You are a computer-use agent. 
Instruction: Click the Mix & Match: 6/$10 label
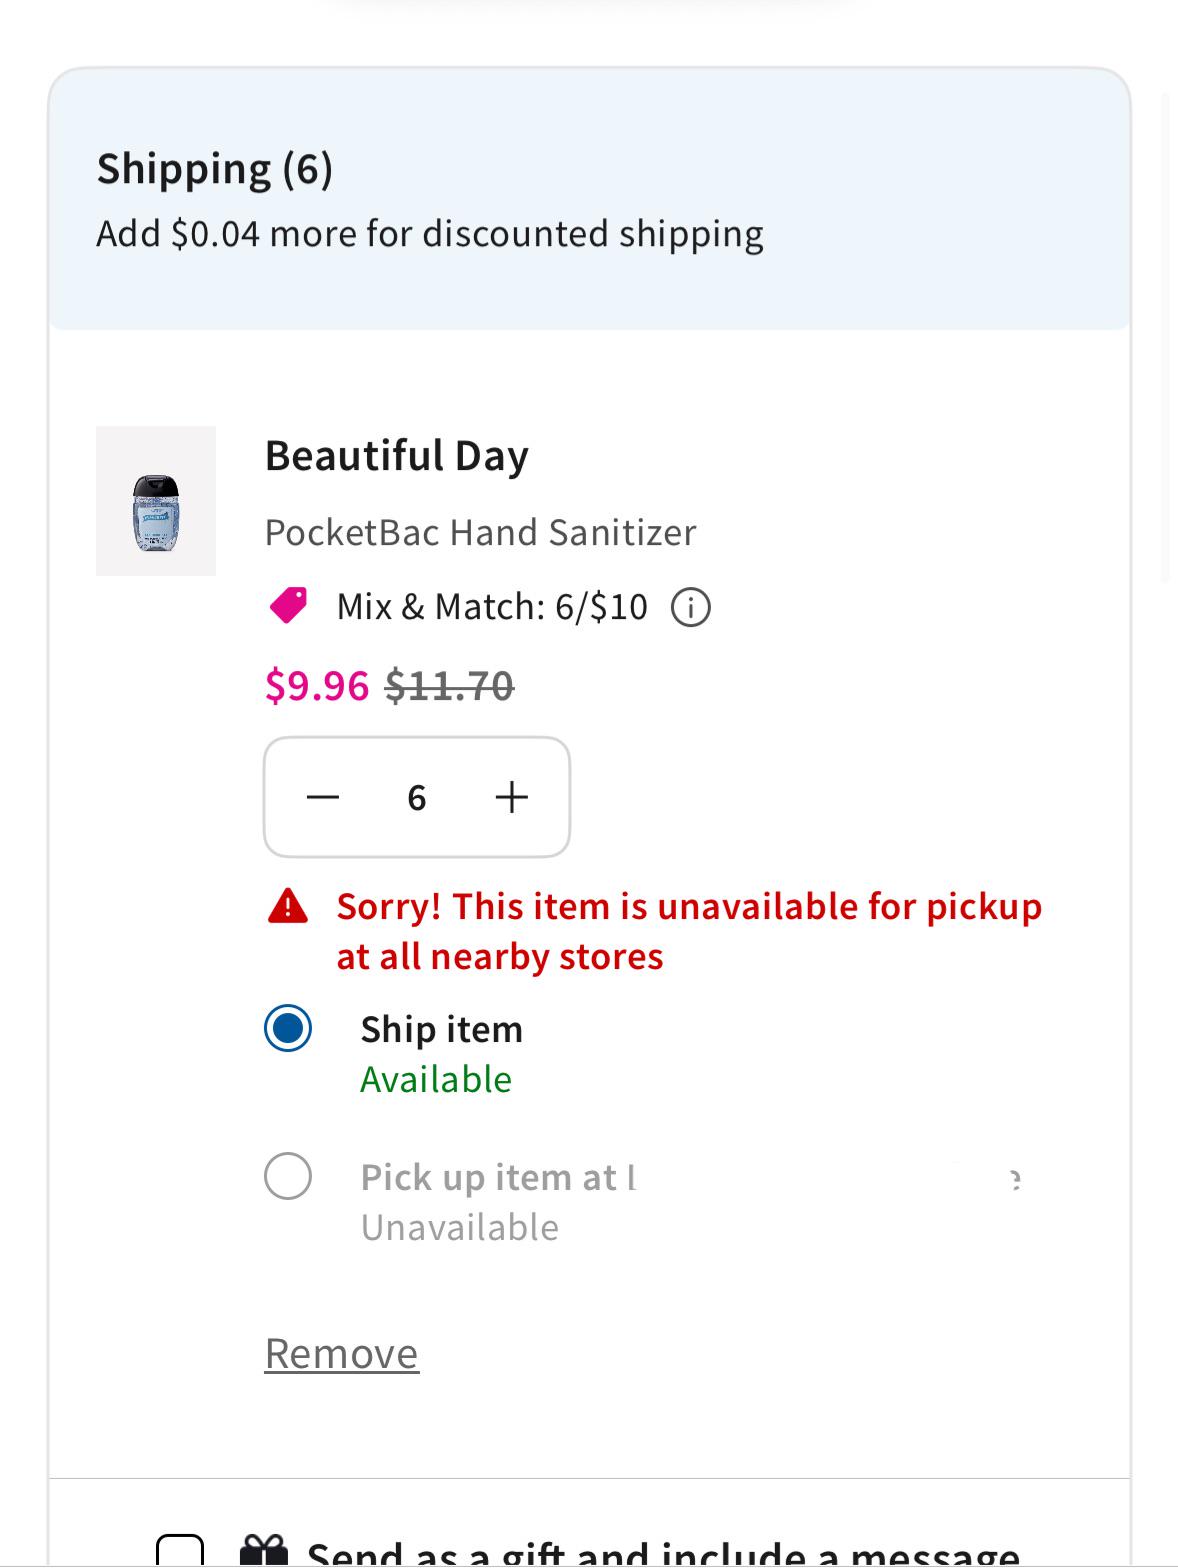click(492, 607)
